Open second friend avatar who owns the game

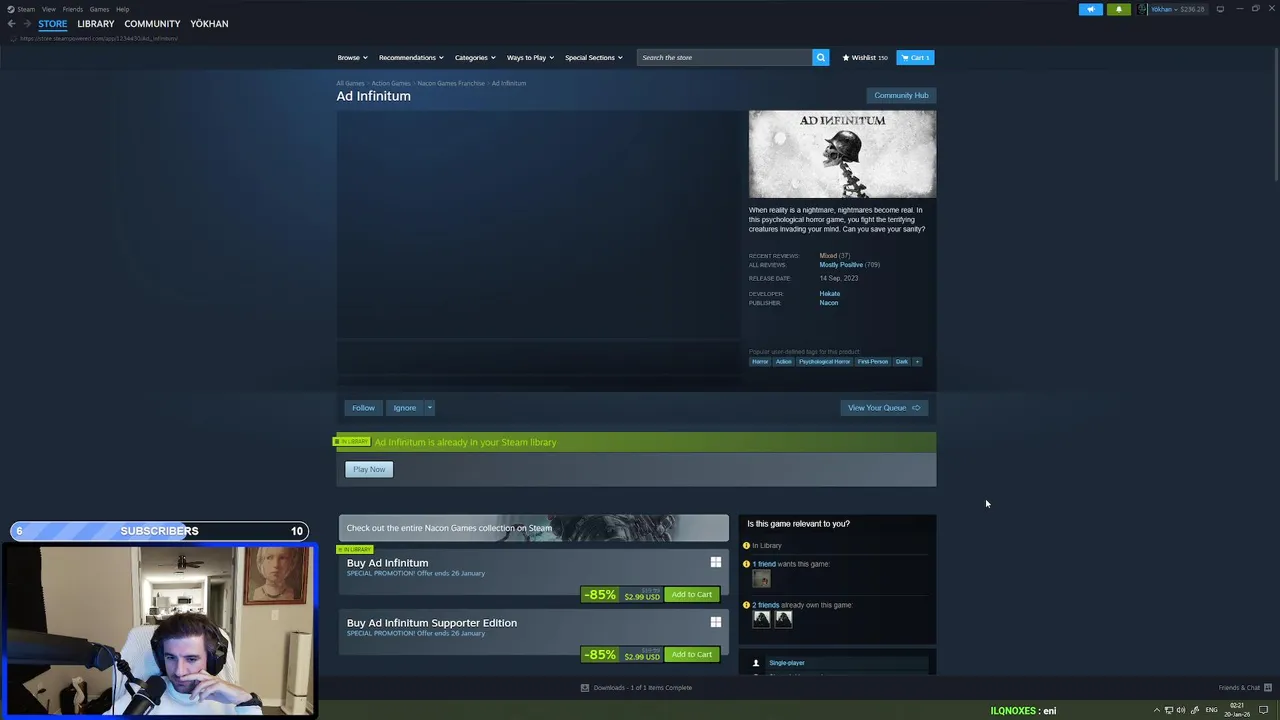click(x=783, y=619)
